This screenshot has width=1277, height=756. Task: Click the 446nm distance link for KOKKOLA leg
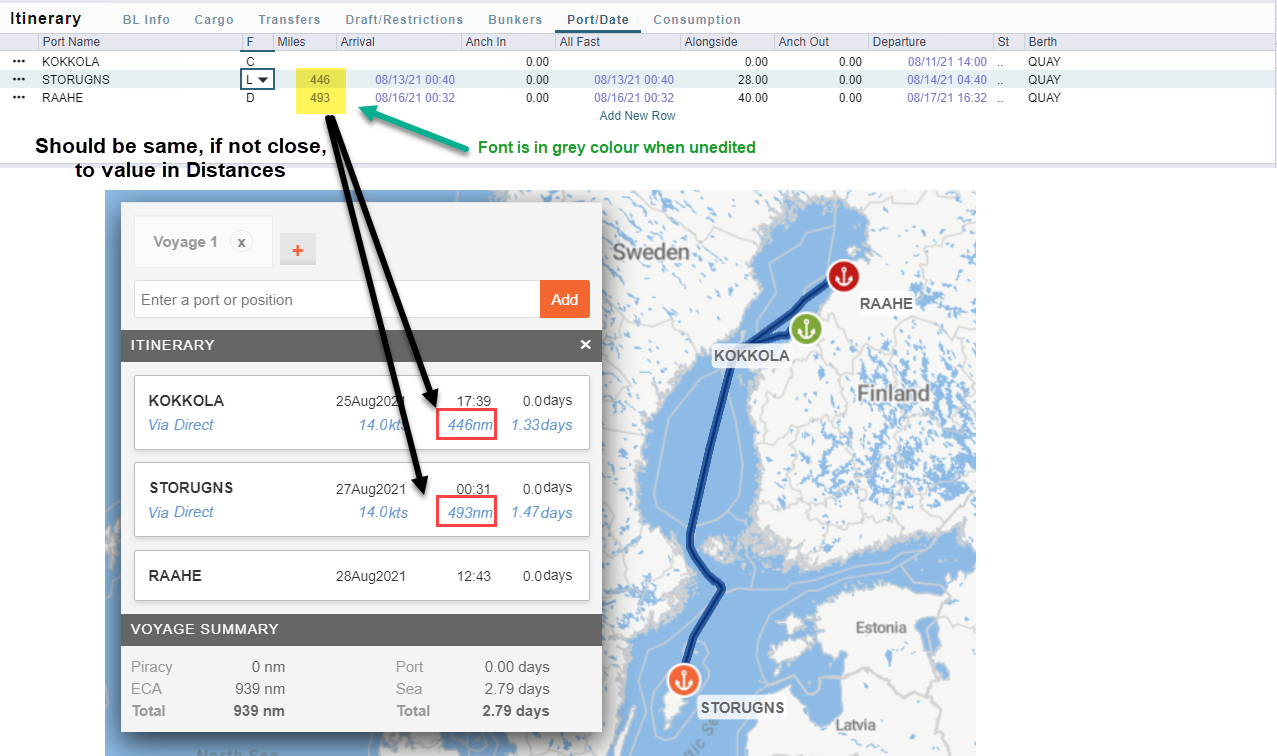(466, 424)
